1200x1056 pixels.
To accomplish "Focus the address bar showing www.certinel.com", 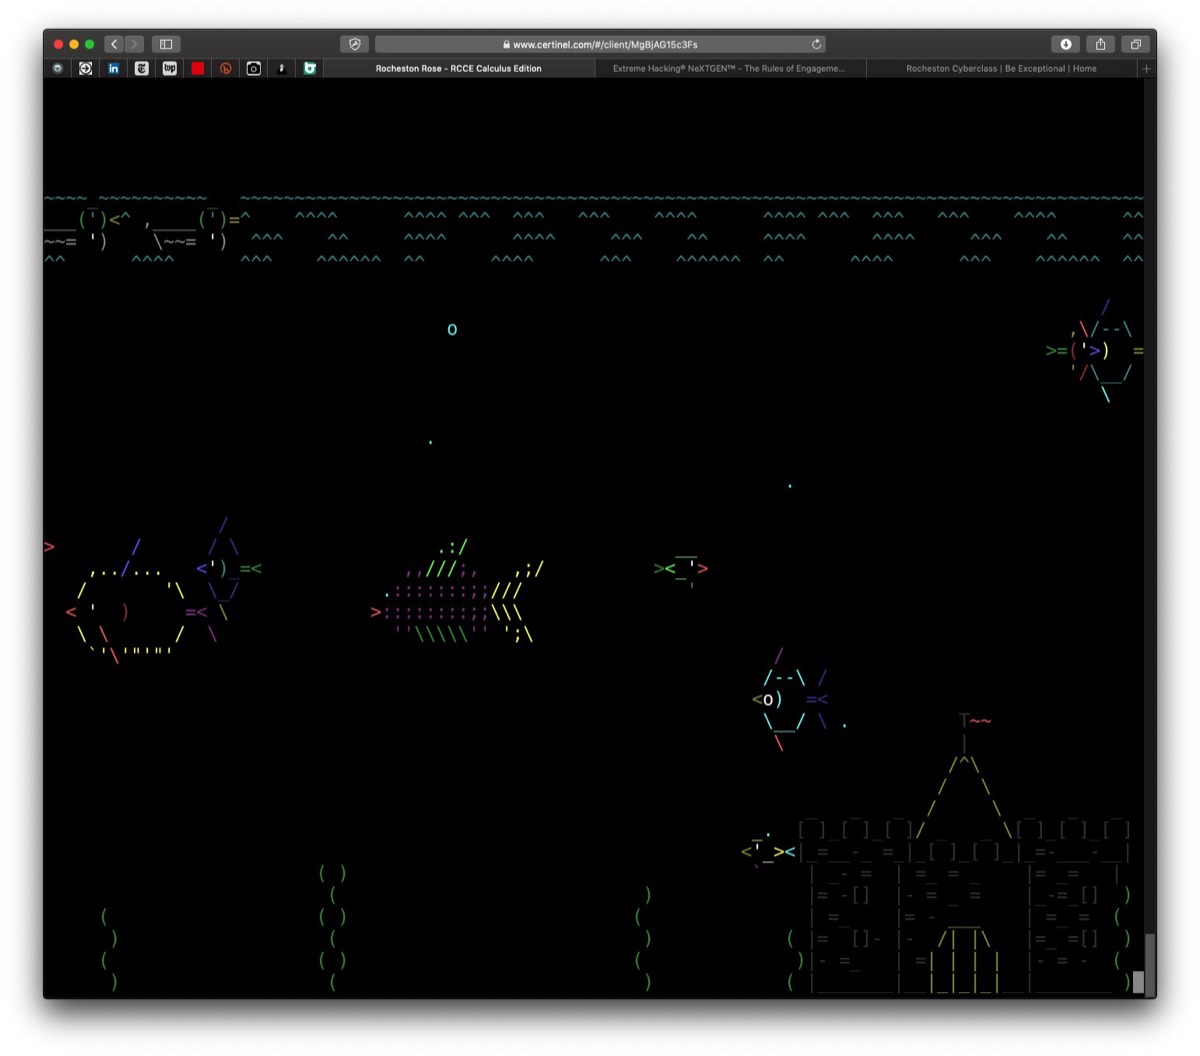I will coord(601,44).
